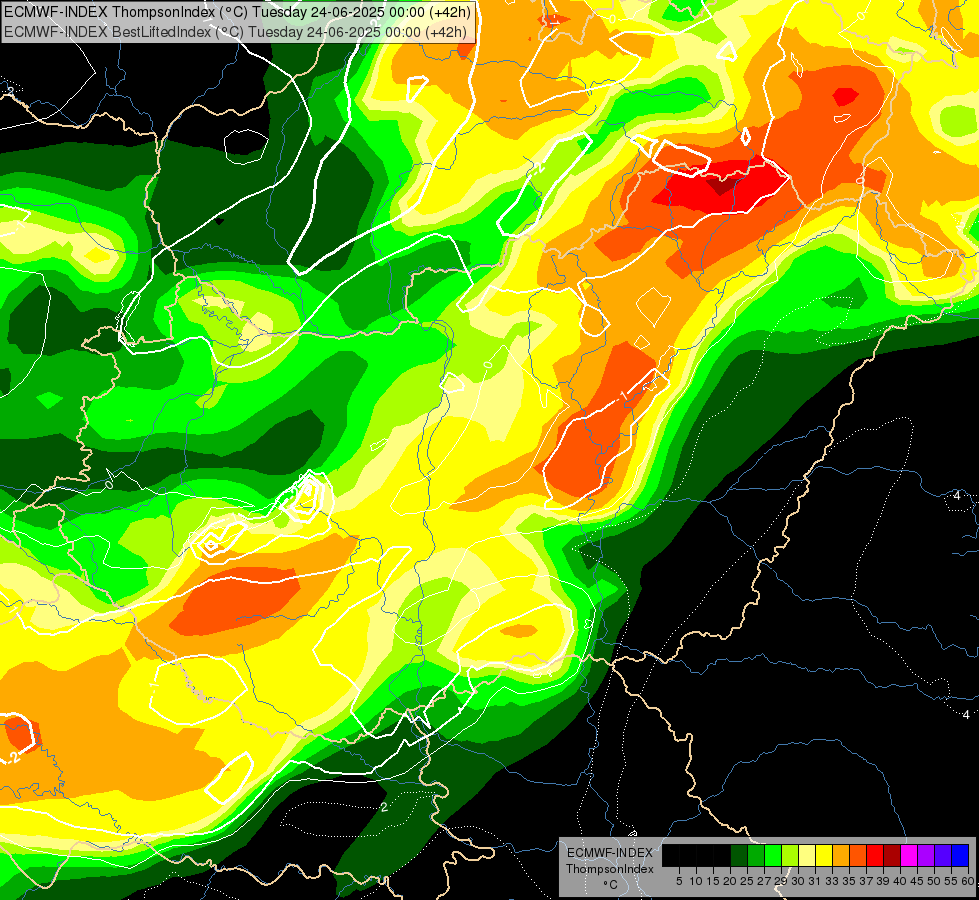The height and width of the screenshot is (900, 979).
Task: Click the dark green 20–25 legend swatch
Action: click(739, 855)
